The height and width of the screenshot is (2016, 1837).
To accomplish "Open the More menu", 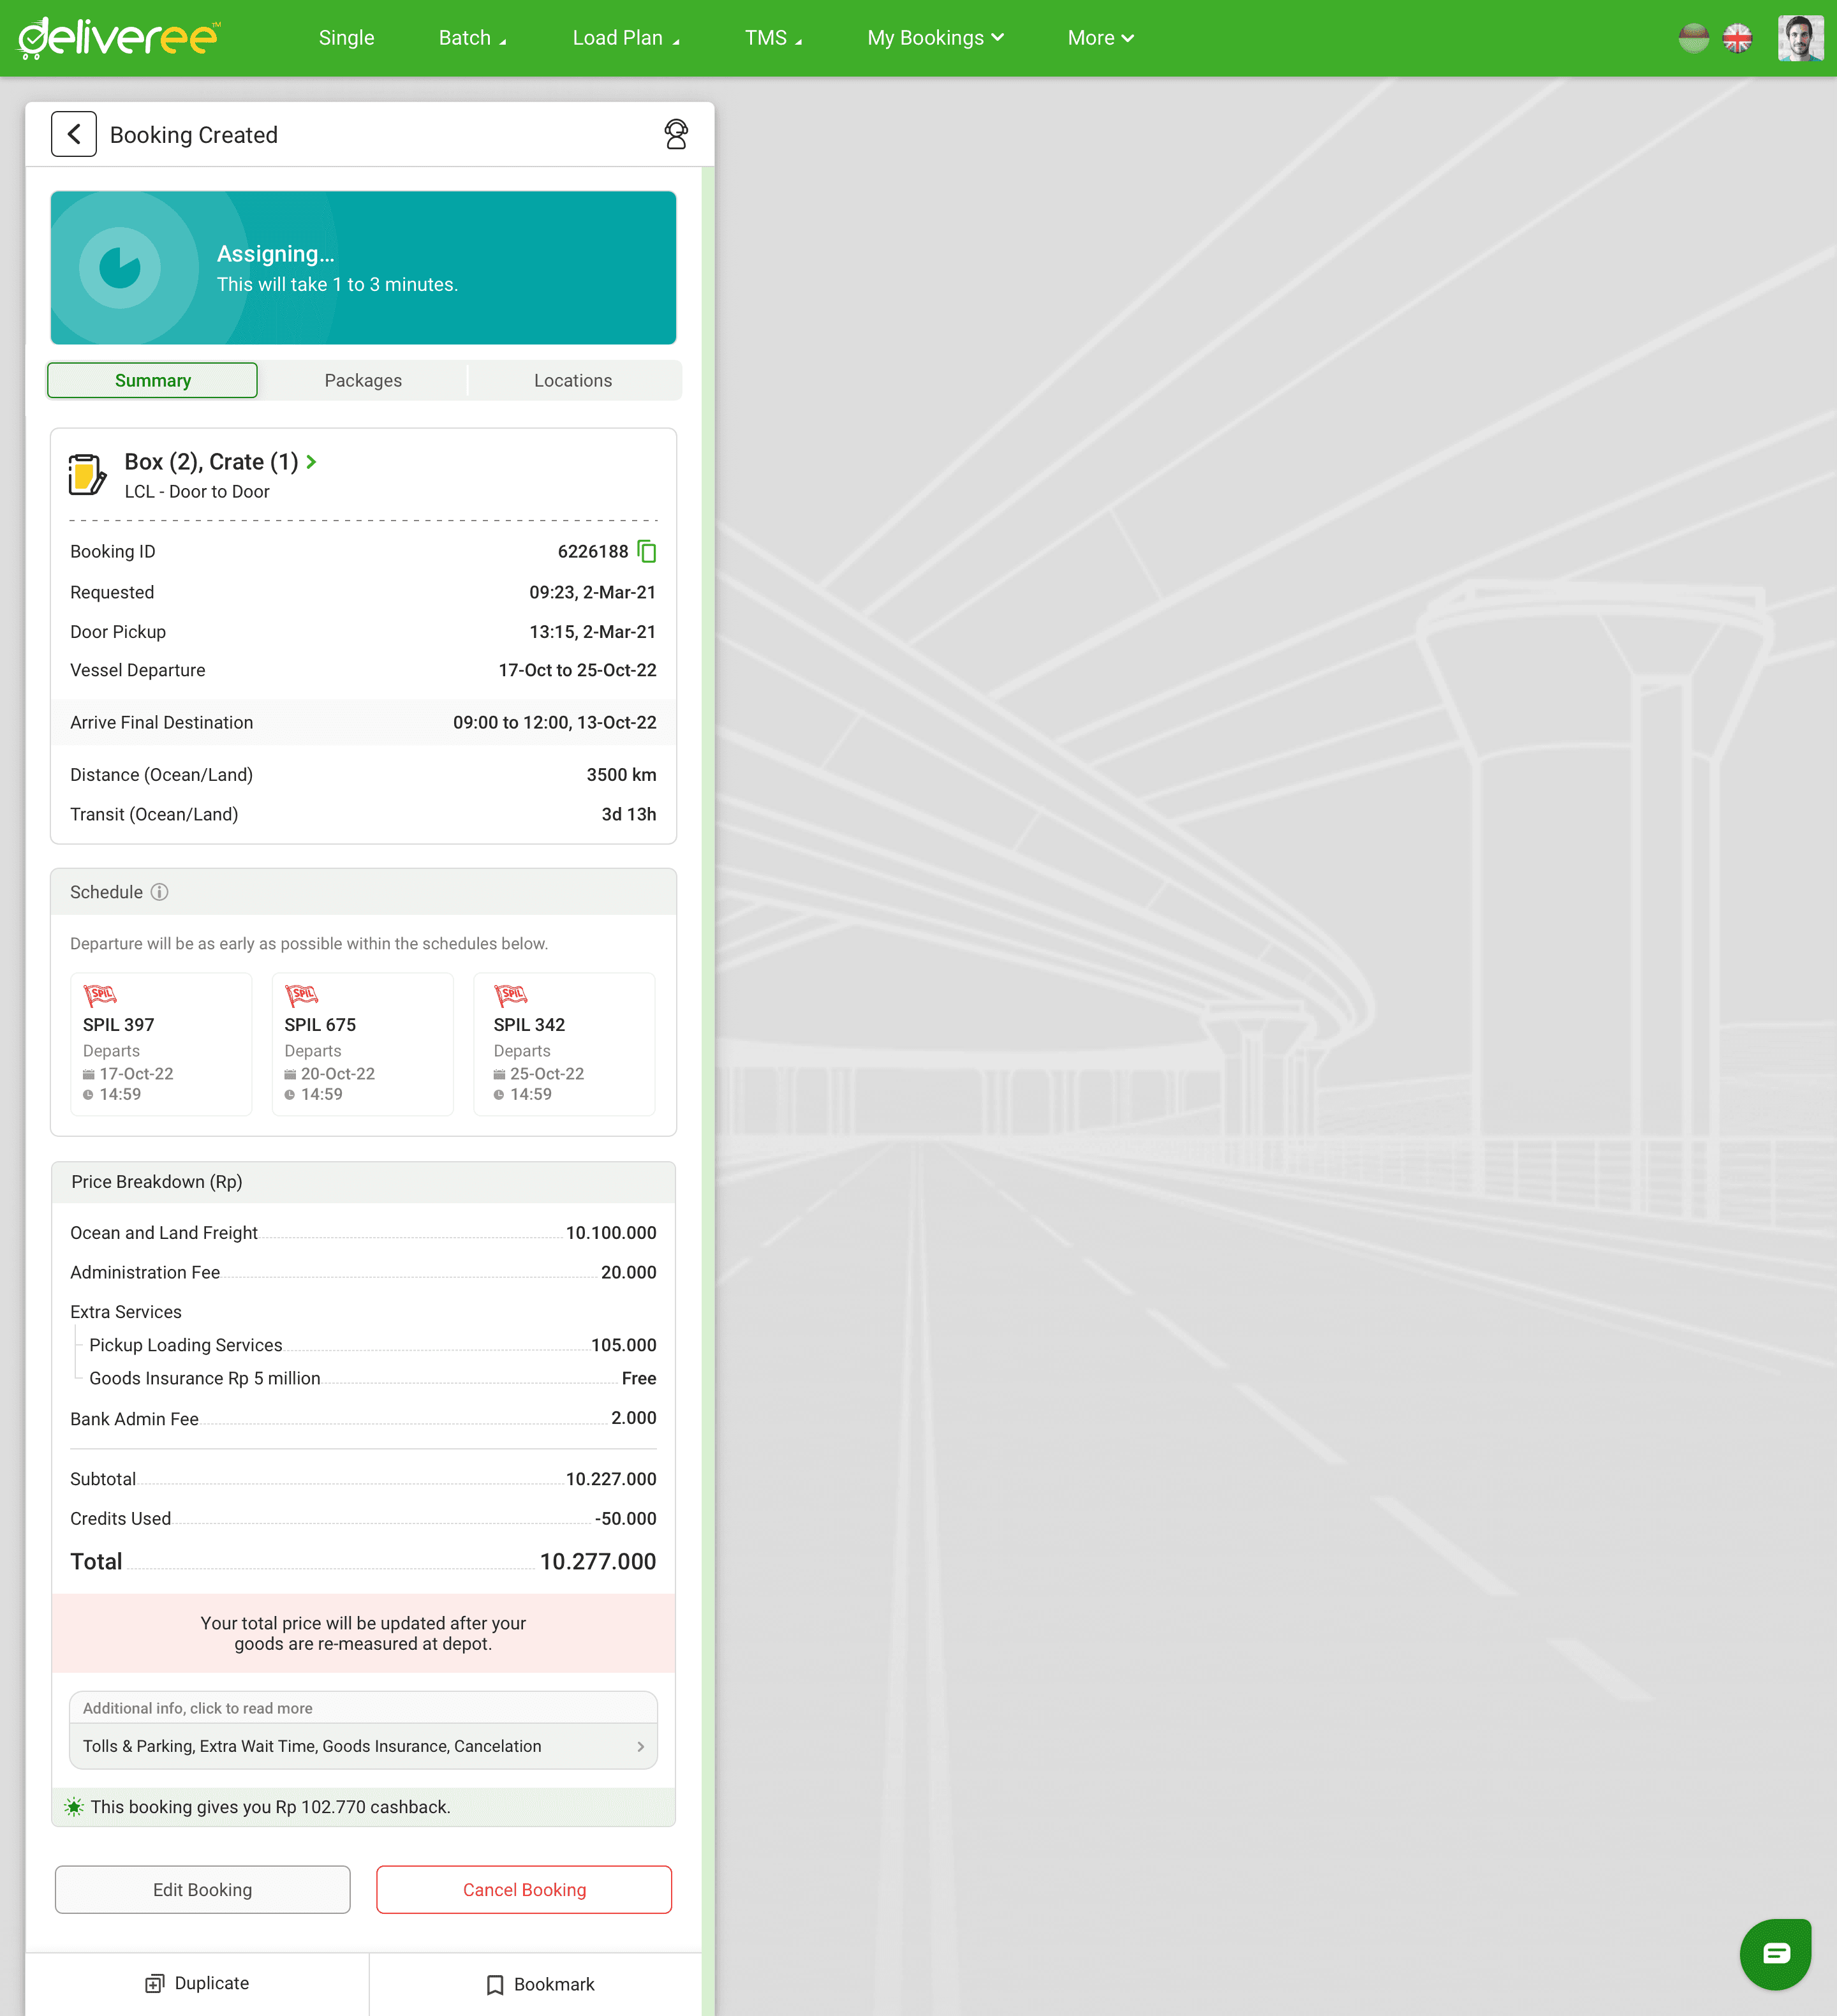I will (1100, 38).
